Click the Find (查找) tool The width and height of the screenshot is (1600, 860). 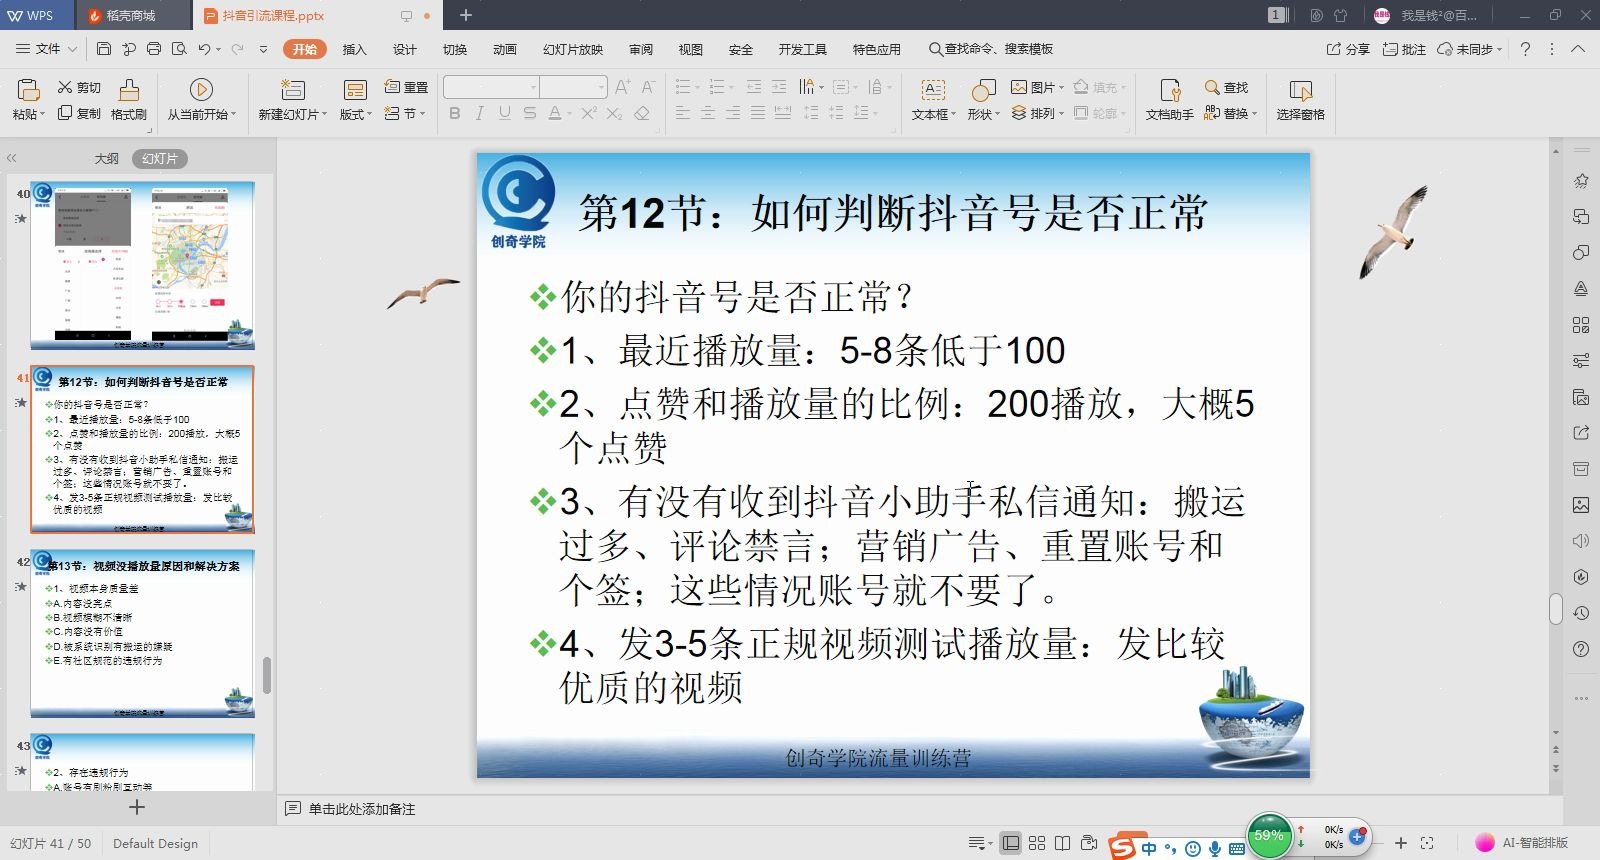pos(1227,87)
